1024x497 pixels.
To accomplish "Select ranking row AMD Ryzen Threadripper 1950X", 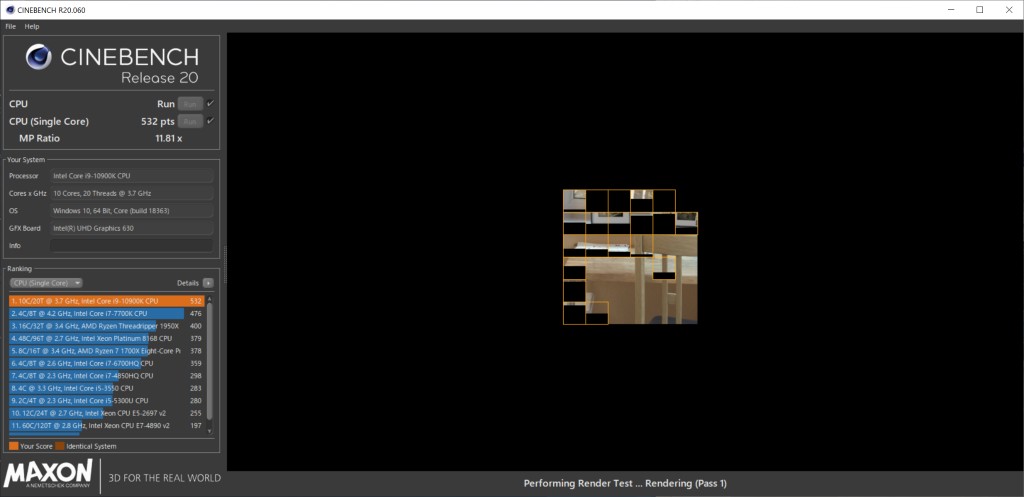I will click(x=106, y=326).
